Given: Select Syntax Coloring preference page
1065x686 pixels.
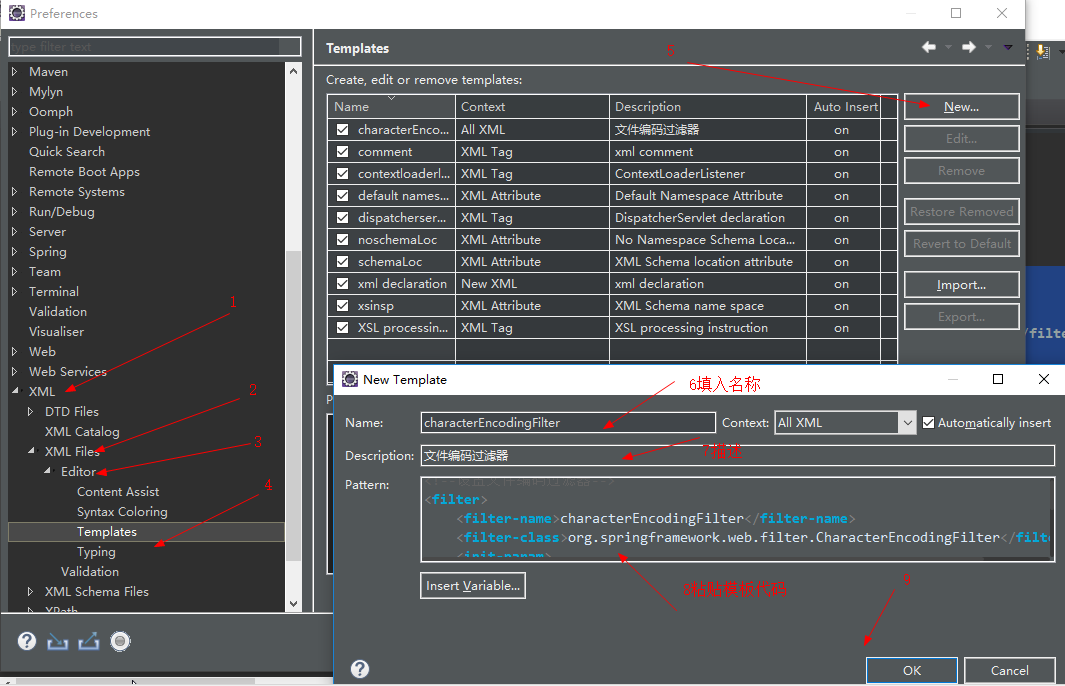Looking at the screenshot, I should 122,511.
